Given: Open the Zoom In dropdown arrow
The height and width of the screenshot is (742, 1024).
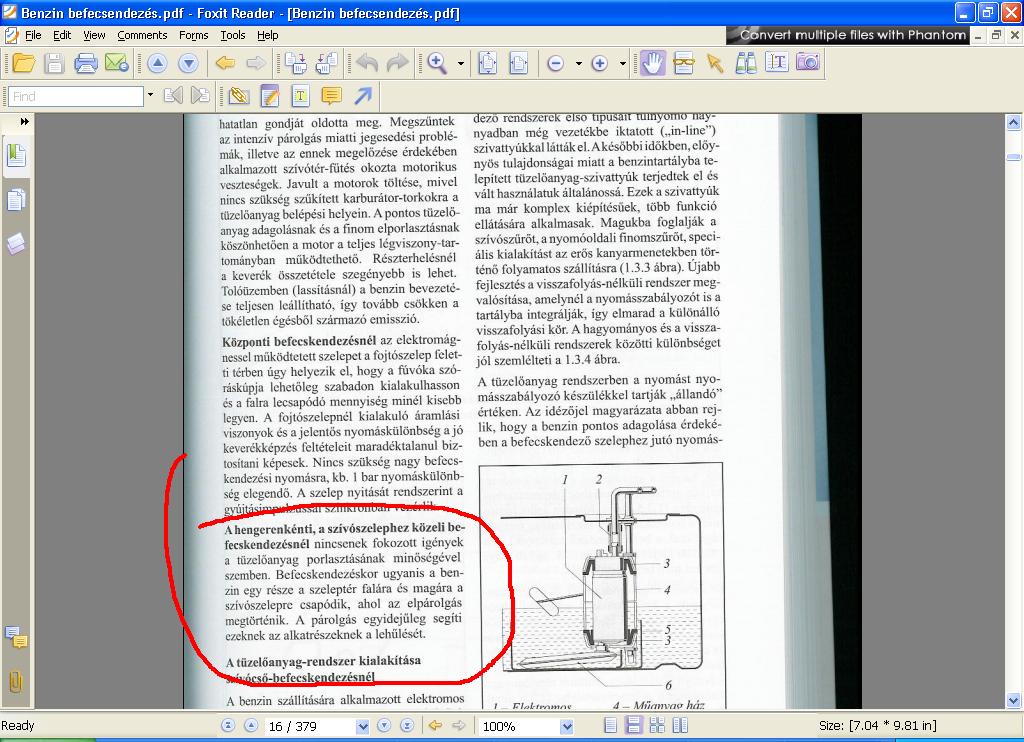Looking at the screenshot, I should pos(622,63).
